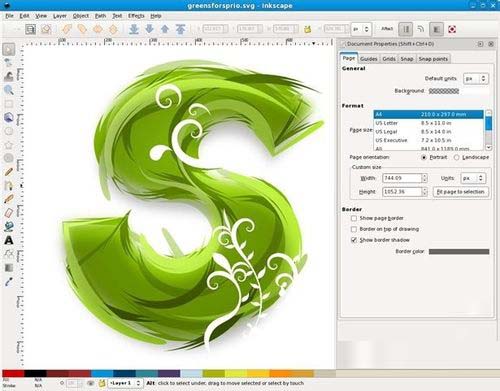Image resolution: width=500 pixels, height=391 pixels.
Task: Click page size list scroll-up arrow
Action: [x=489, y=113]
